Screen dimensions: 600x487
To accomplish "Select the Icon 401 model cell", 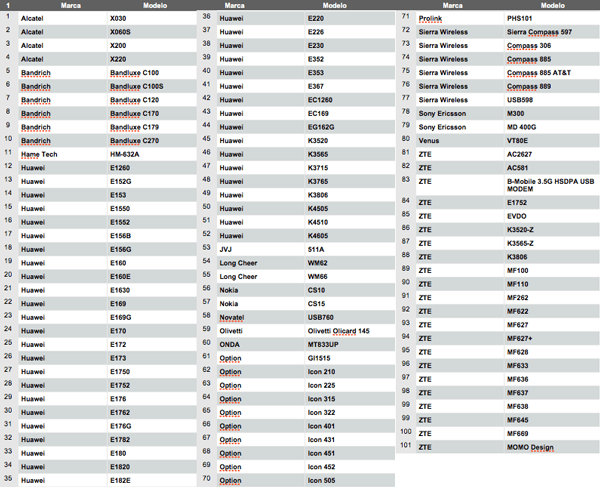I will tap(350, 426).
